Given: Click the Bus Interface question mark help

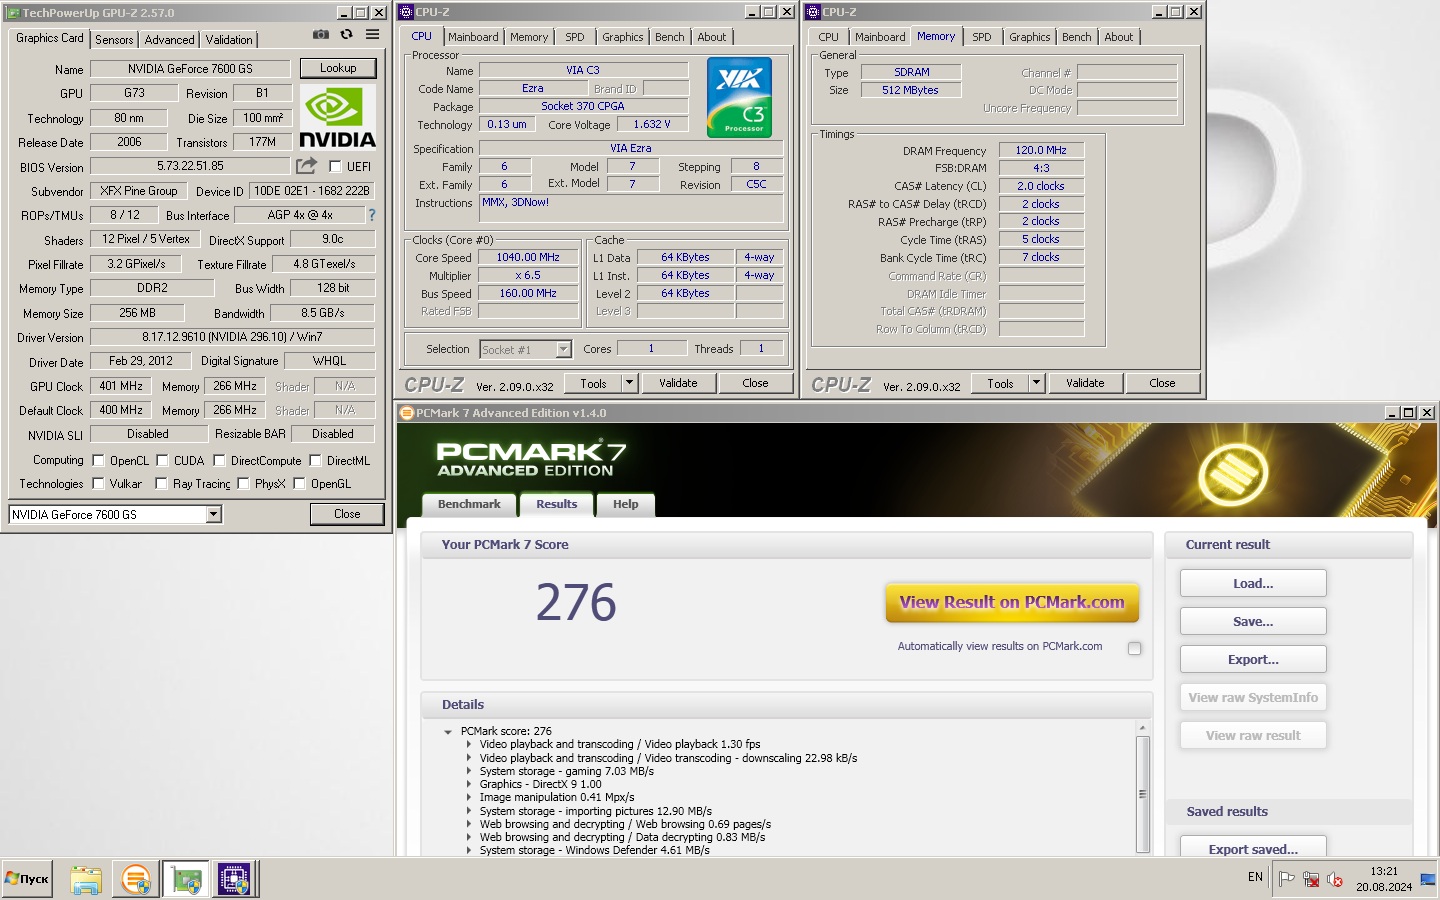Looking at the screenshot, I should [x=372, y=215].
